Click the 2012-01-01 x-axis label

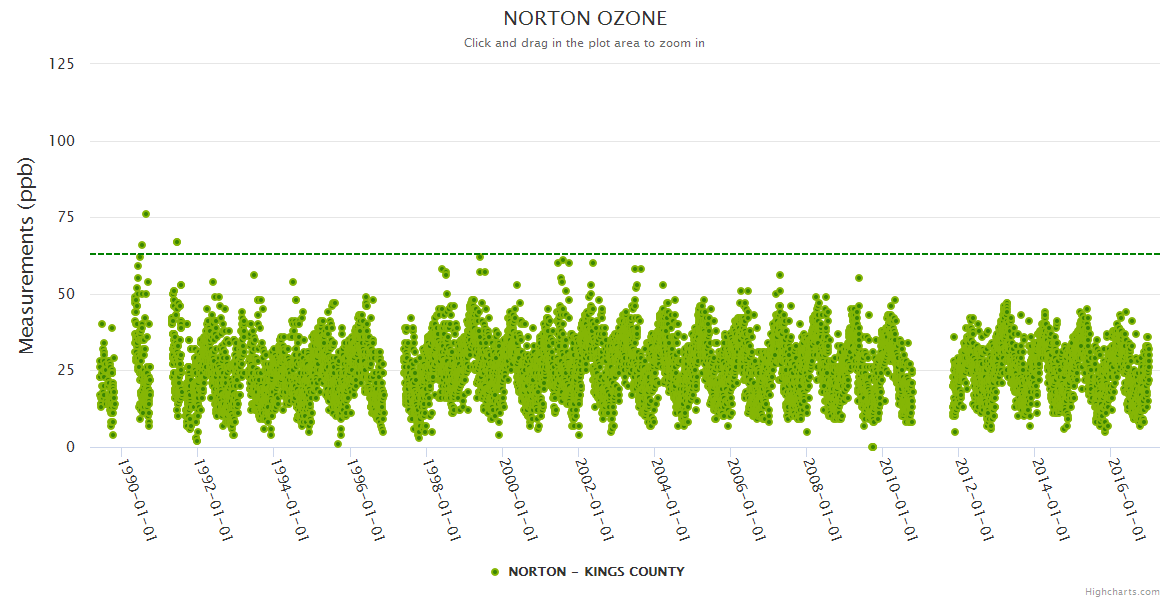[977, 499]
